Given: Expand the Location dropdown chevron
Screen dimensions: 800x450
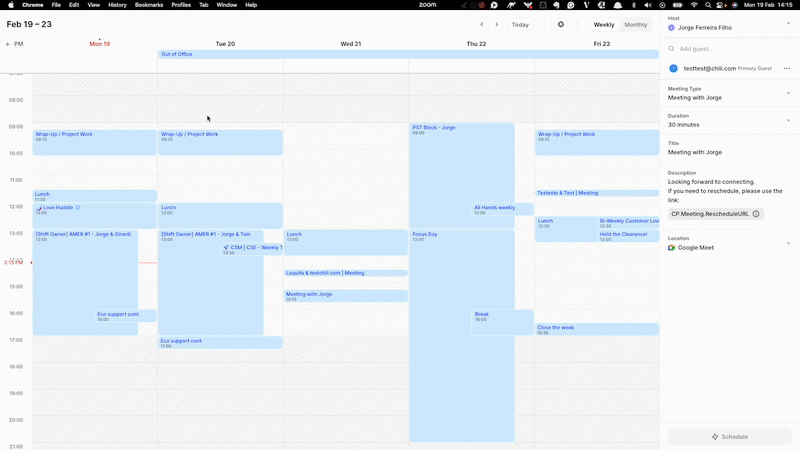Looking at the screenshot, I should click(x=788, y=243).
